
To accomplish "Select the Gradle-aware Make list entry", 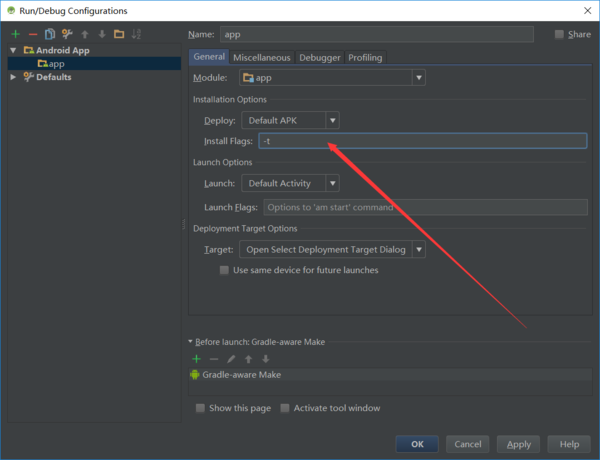I will tap(390, 375).
